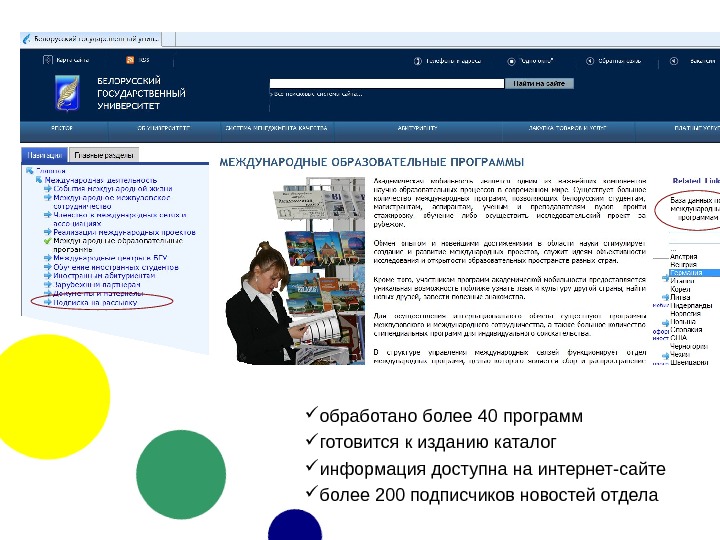Switch to the Главные разделы tab
The width and height of the screenshot is (720, 540).
[x=104, y=155]
